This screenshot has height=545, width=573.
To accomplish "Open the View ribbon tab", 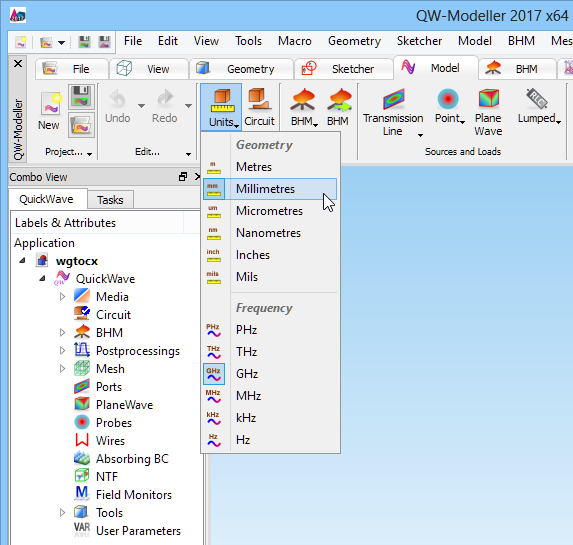I will coord(149,69).
